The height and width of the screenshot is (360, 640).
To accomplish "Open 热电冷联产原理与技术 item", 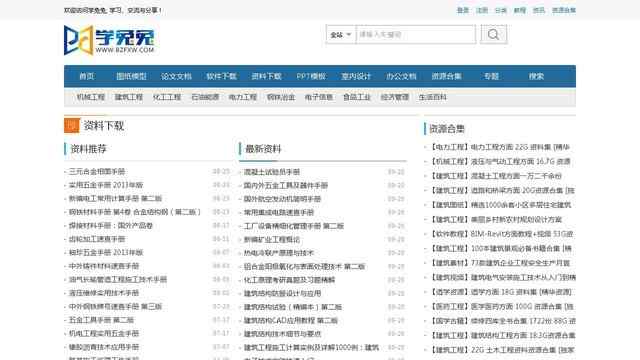I will coord(279,253).
